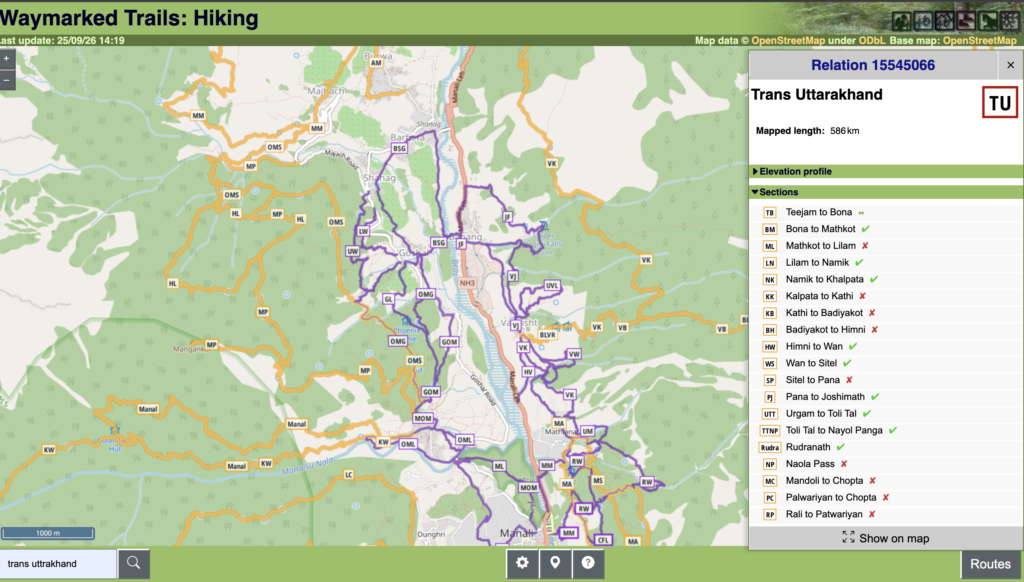Click Show on map

(x=886, y=538)
